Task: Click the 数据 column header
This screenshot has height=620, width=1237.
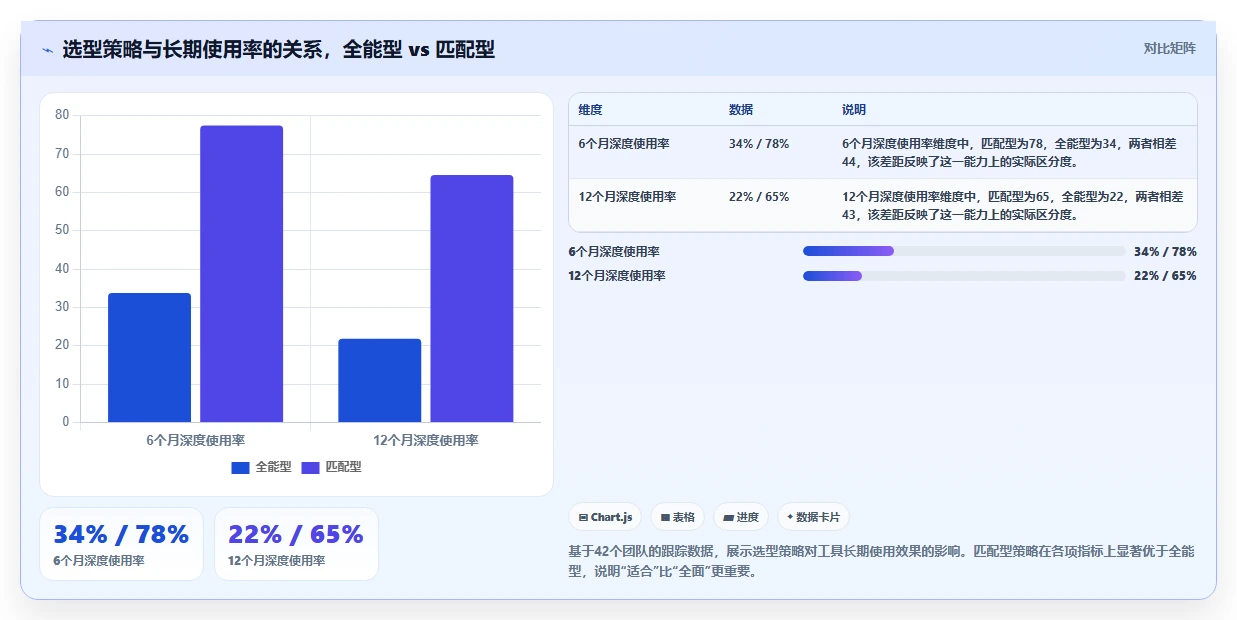Action: 741,110
